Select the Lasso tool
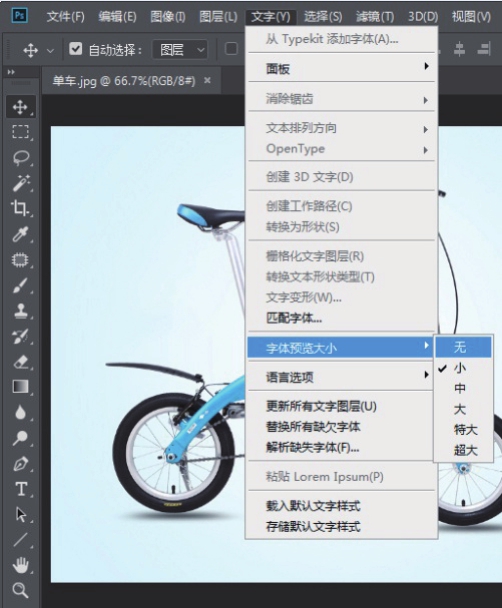Screen dimensions: 502x608 [21, 157]
